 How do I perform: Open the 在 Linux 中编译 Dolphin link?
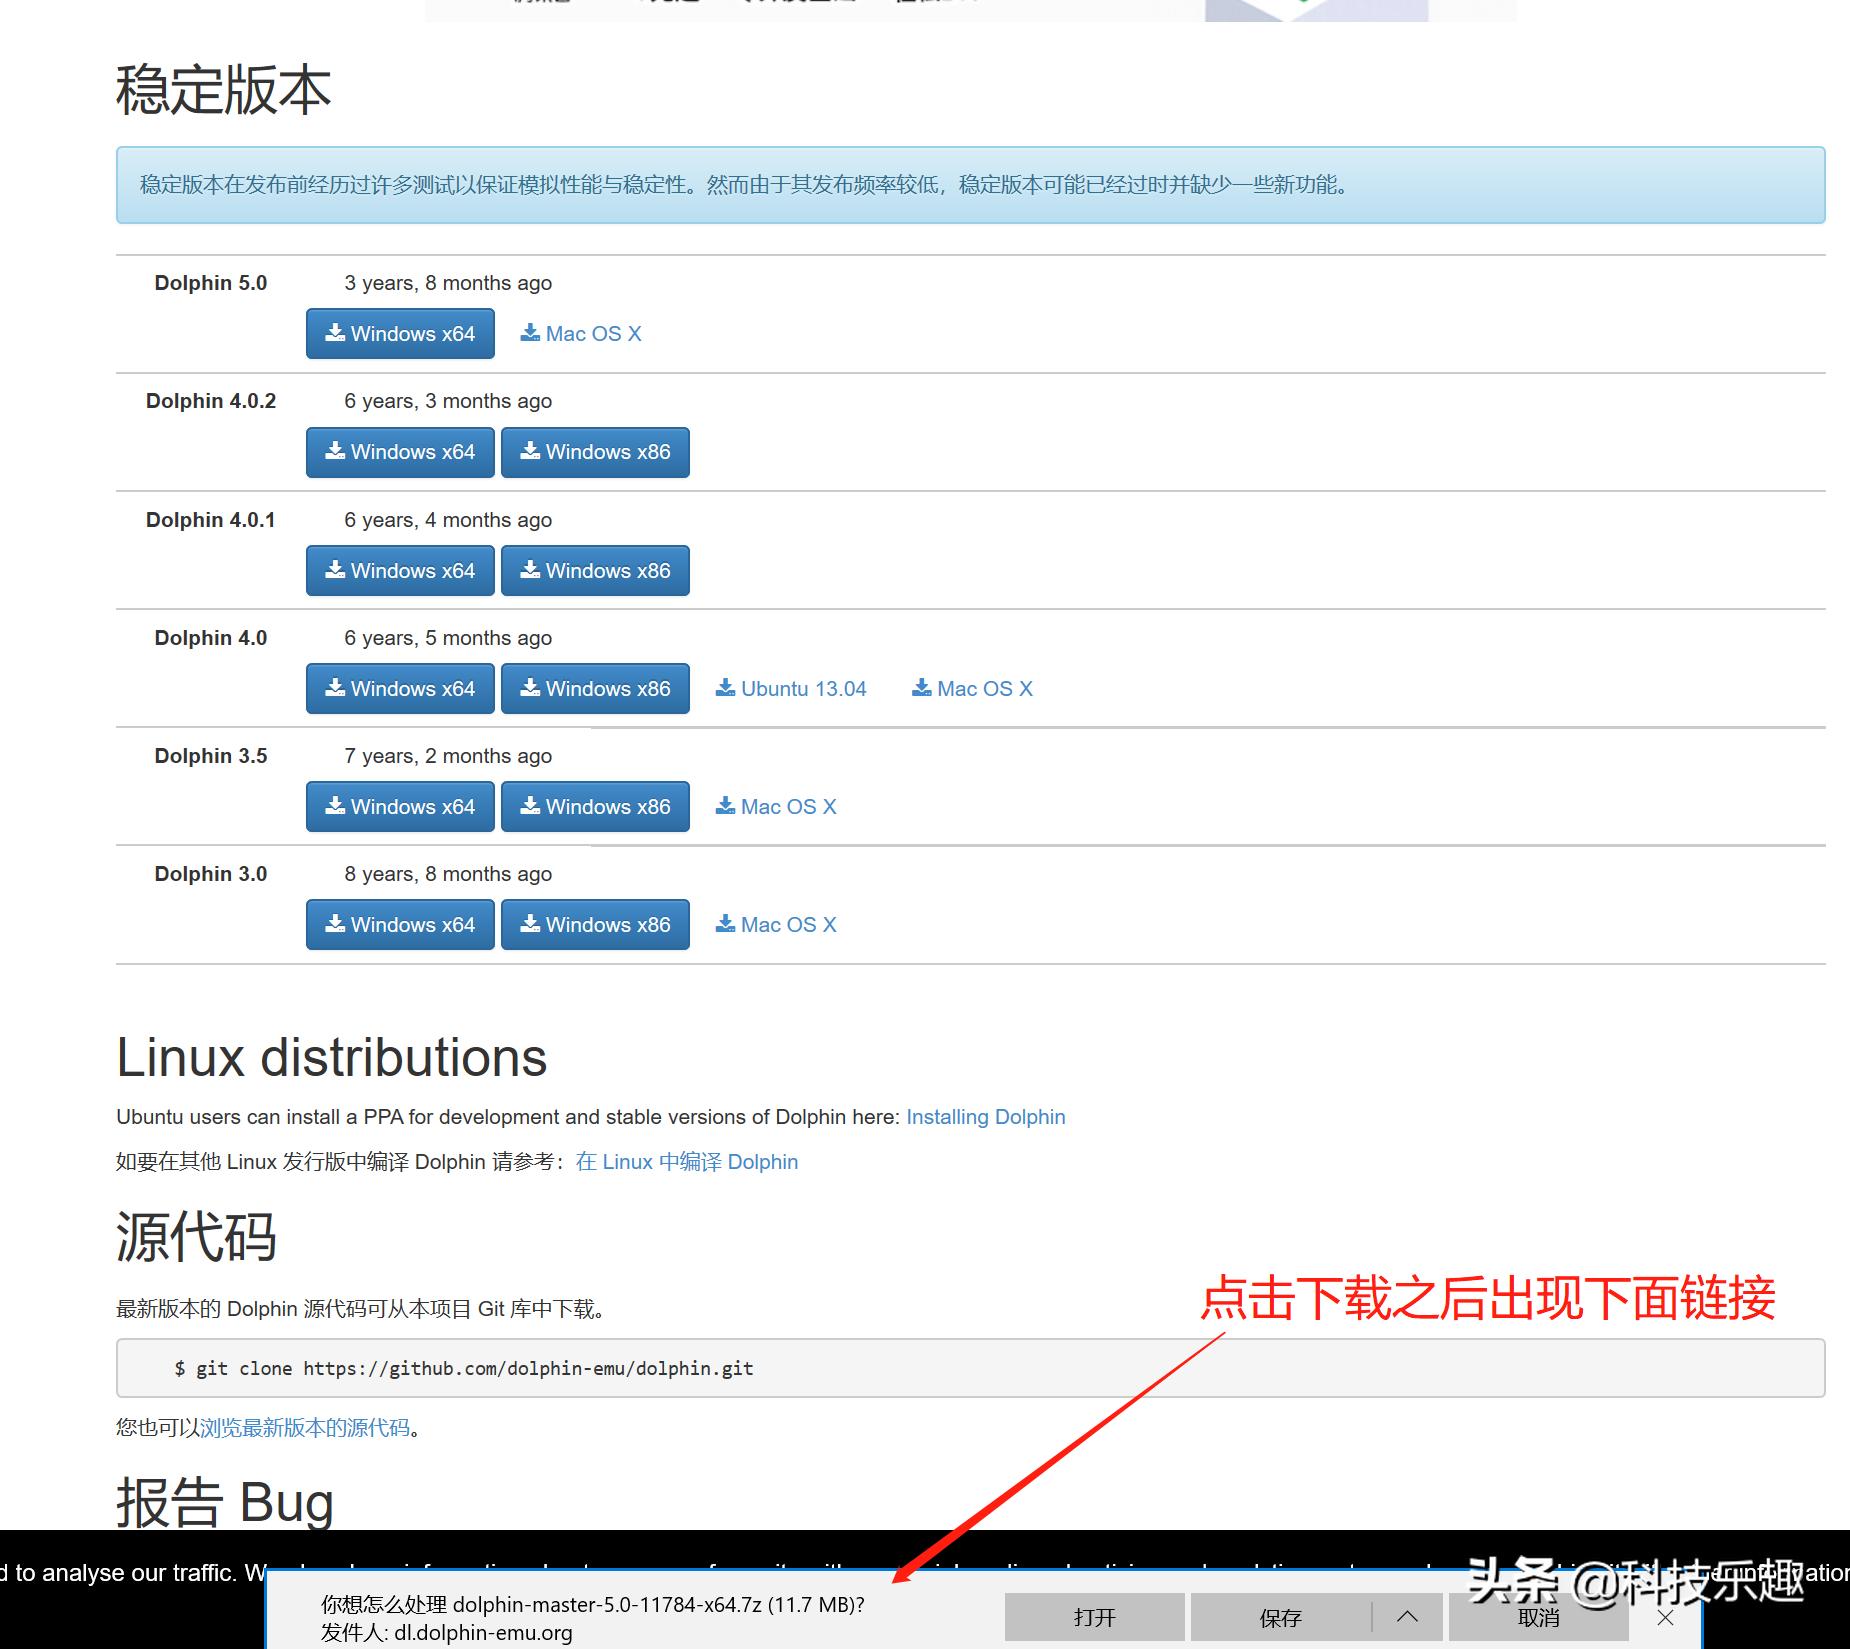click(685, 1161)
